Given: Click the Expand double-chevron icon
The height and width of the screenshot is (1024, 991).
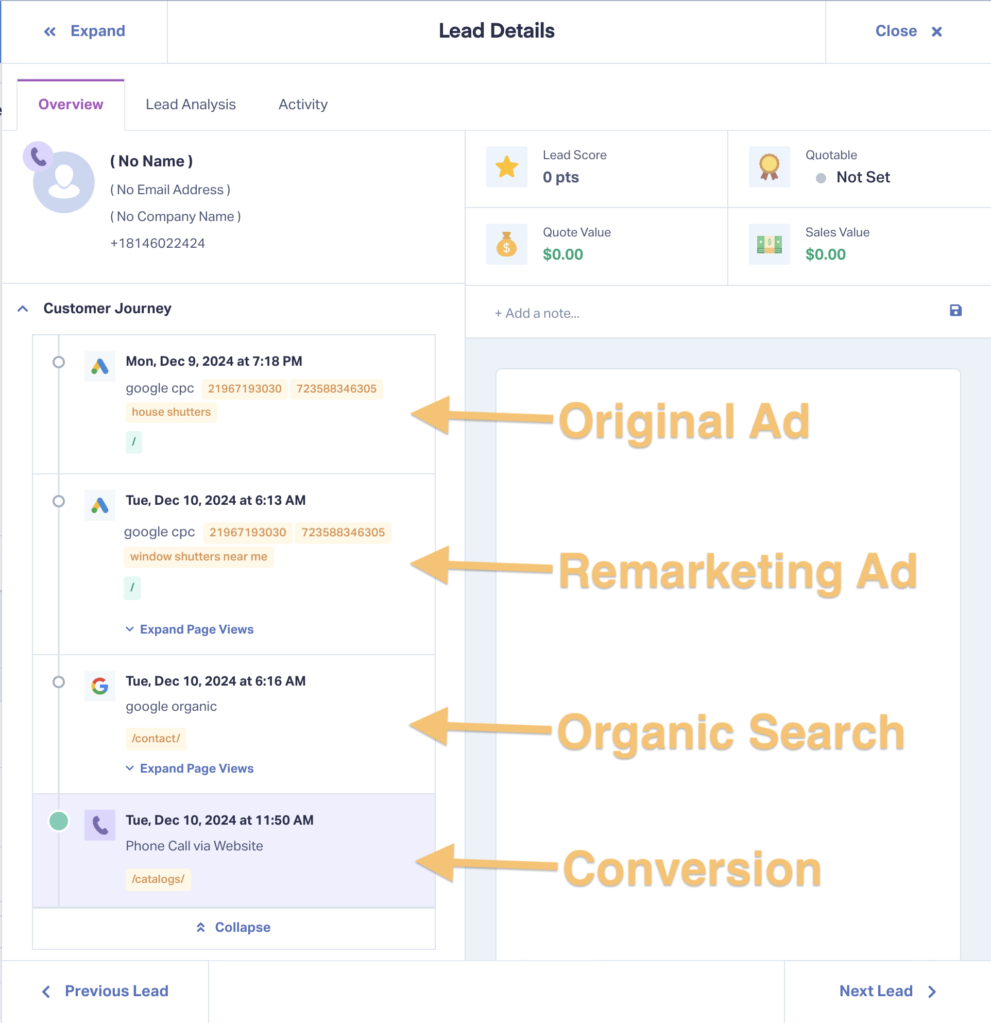Looking at the screenshot, I should [x=50, y=31].
